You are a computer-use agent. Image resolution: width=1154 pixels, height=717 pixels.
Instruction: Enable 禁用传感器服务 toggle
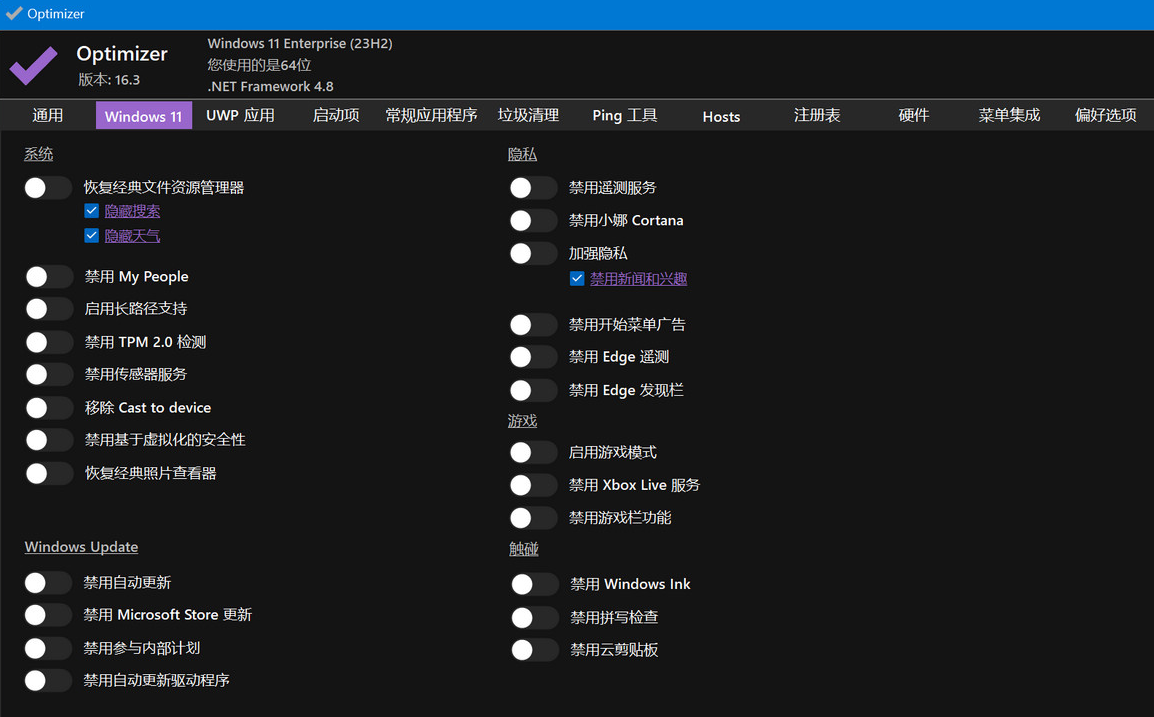tap(49, 374)
